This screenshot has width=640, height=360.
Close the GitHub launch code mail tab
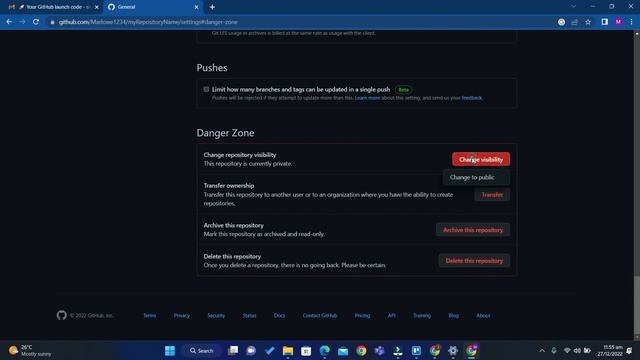click(97, 7)
